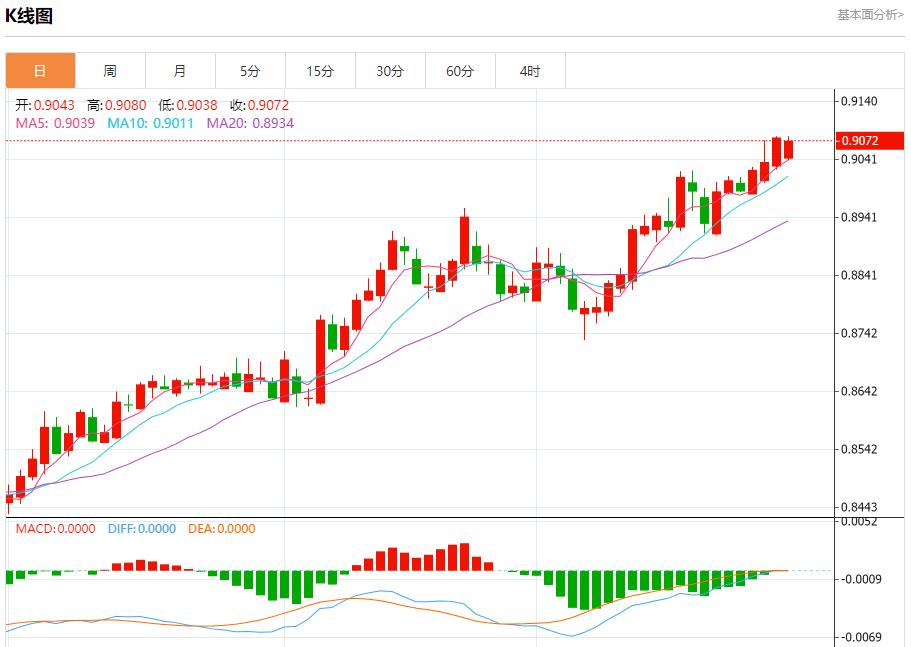Open the 4时 timeframe tab
Image resolution: width=911 pixels, height=647 pixels.
(x=530, y=71)
